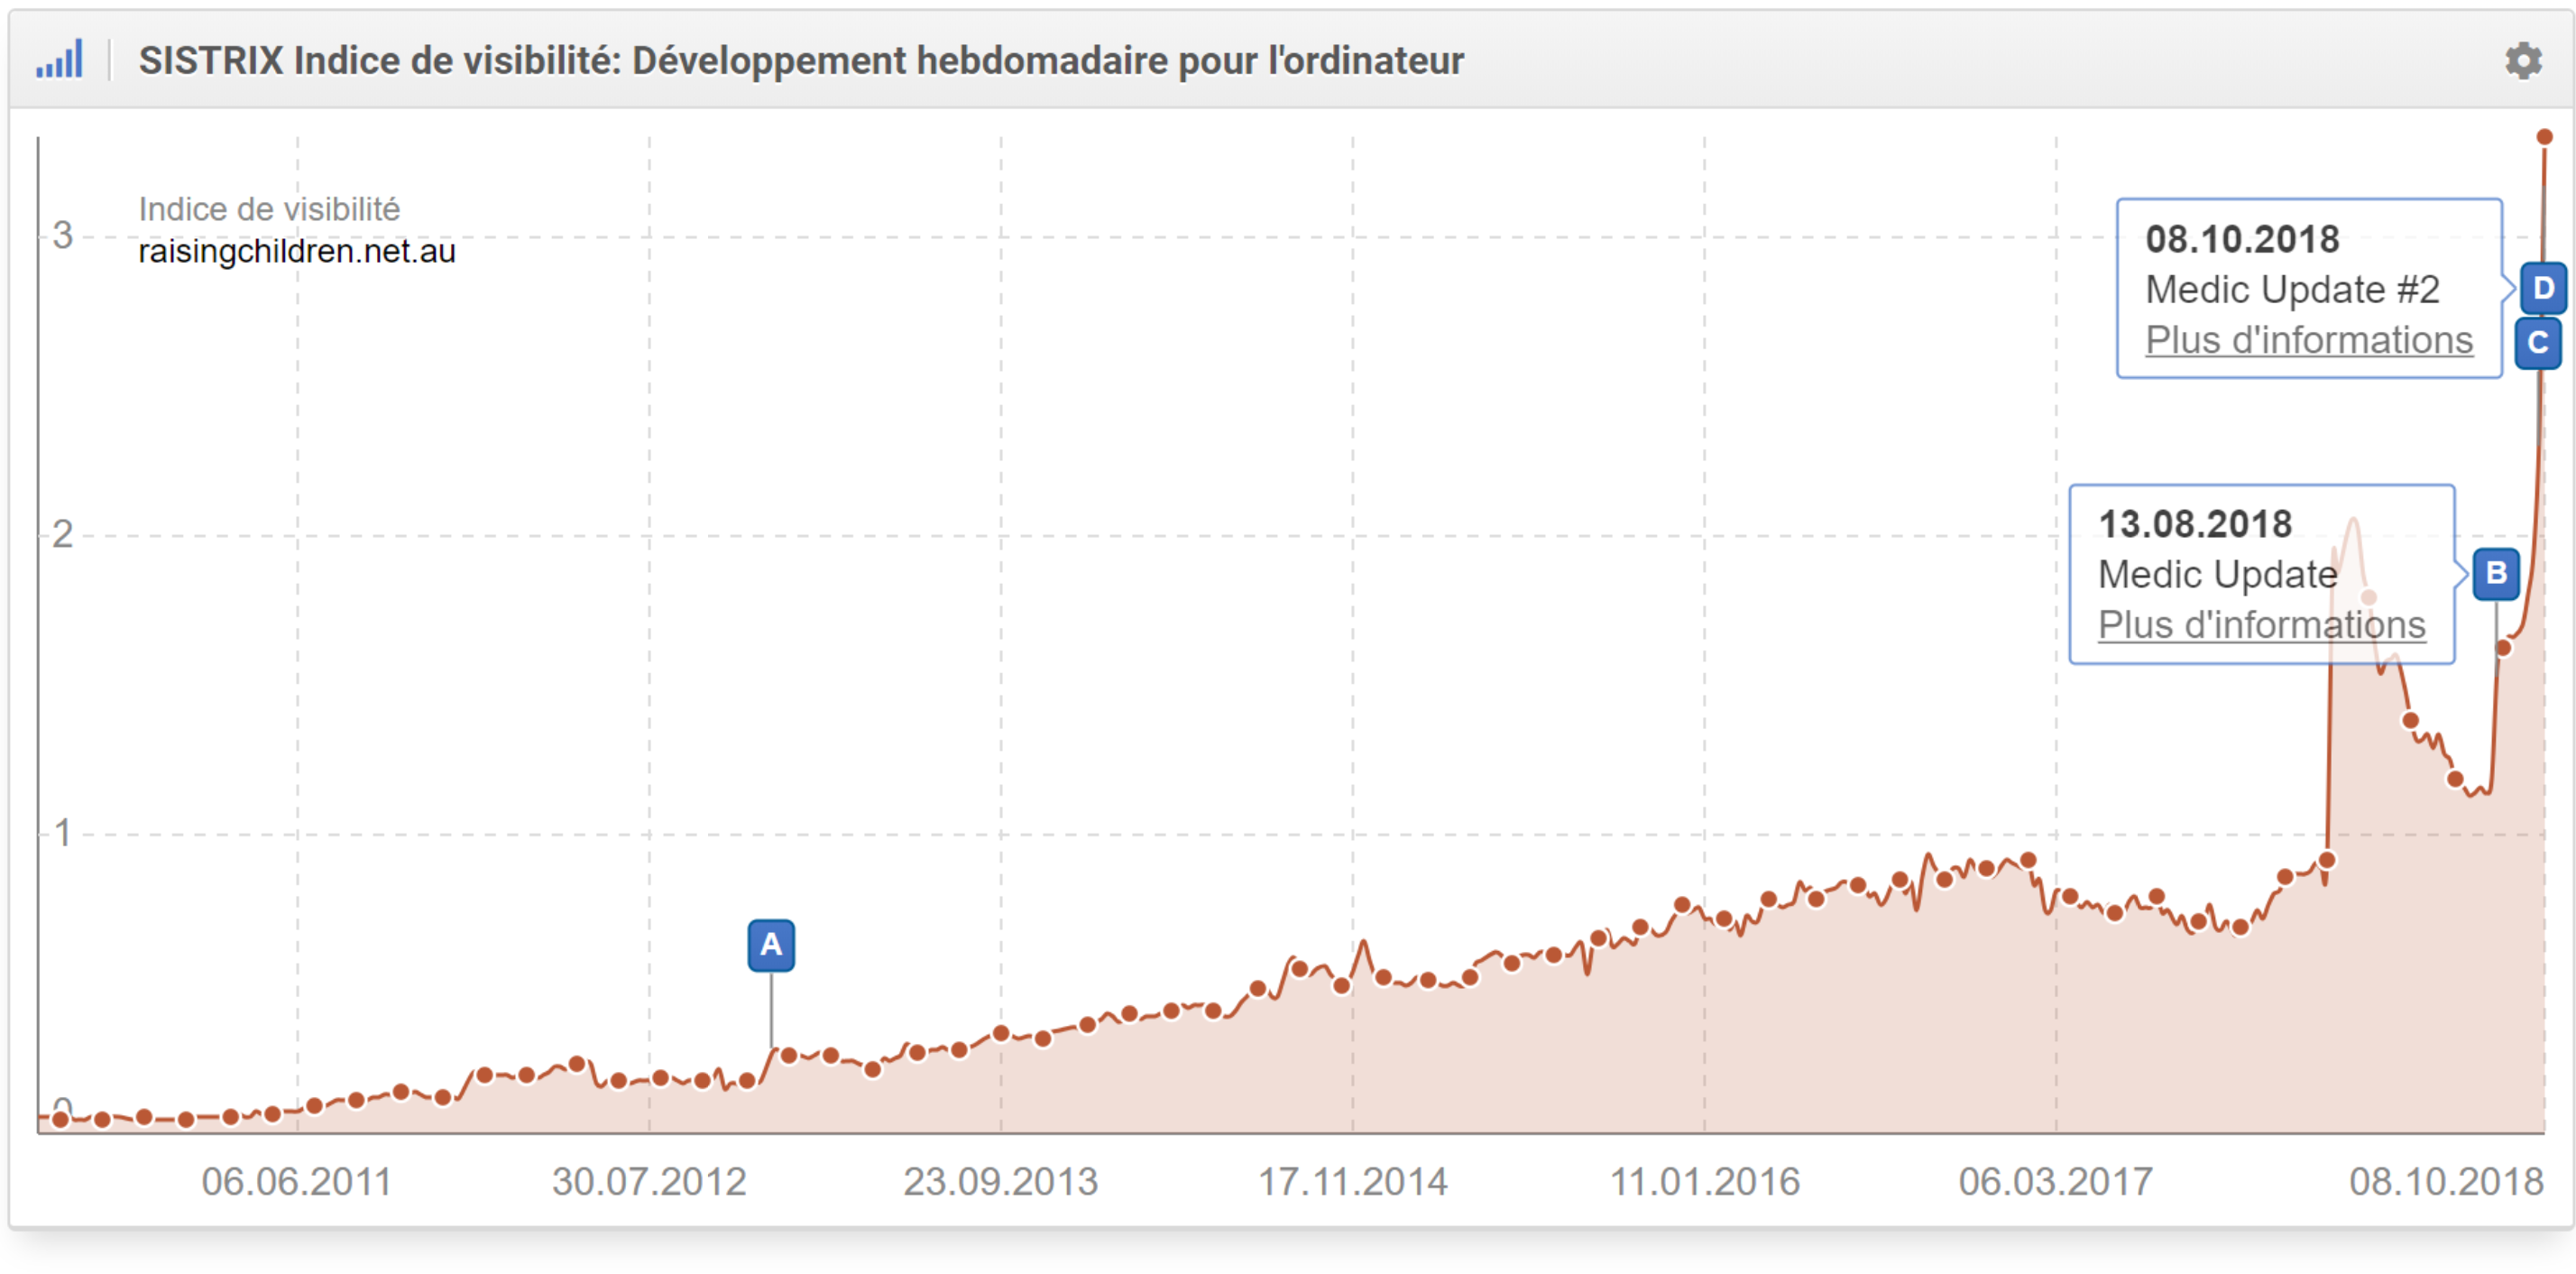Open 'Plus d'informations' link for Medic Update #2
Viewport: 2576px width, 1274px height.
point(2308,341)
